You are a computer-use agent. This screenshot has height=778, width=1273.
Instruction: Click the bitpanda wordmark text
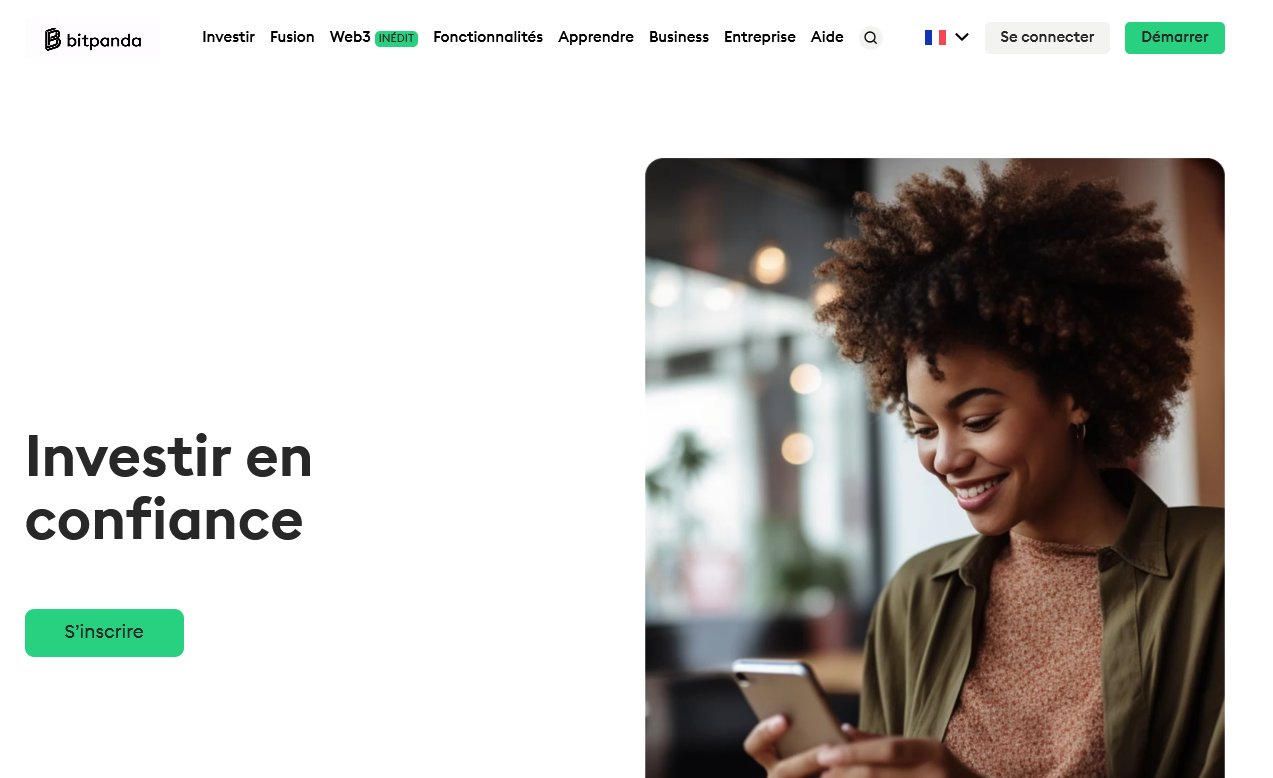(104, 40)
